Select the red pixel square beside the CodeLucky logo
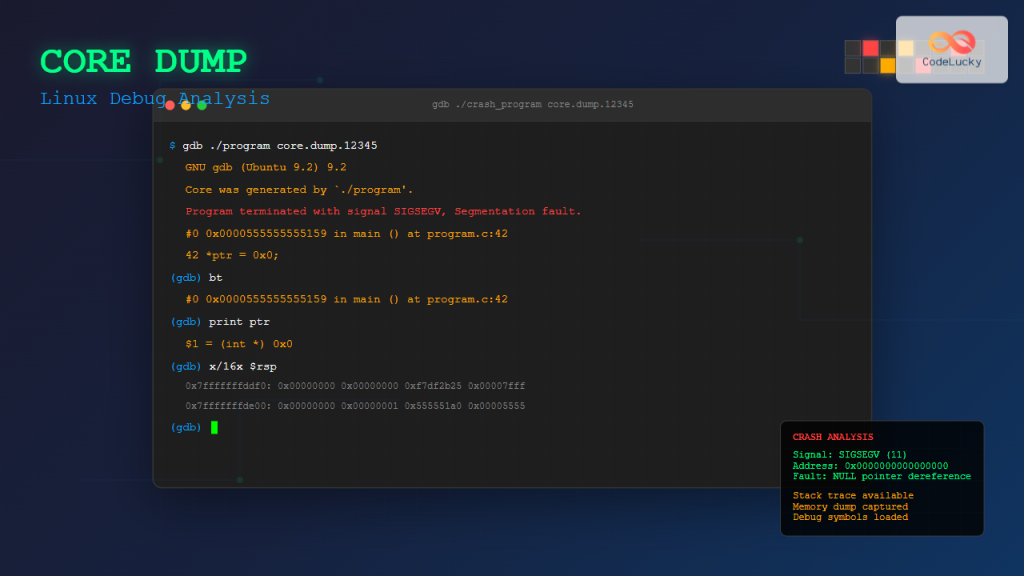The height and width of the screenshot is (576, 1024). 870,48
